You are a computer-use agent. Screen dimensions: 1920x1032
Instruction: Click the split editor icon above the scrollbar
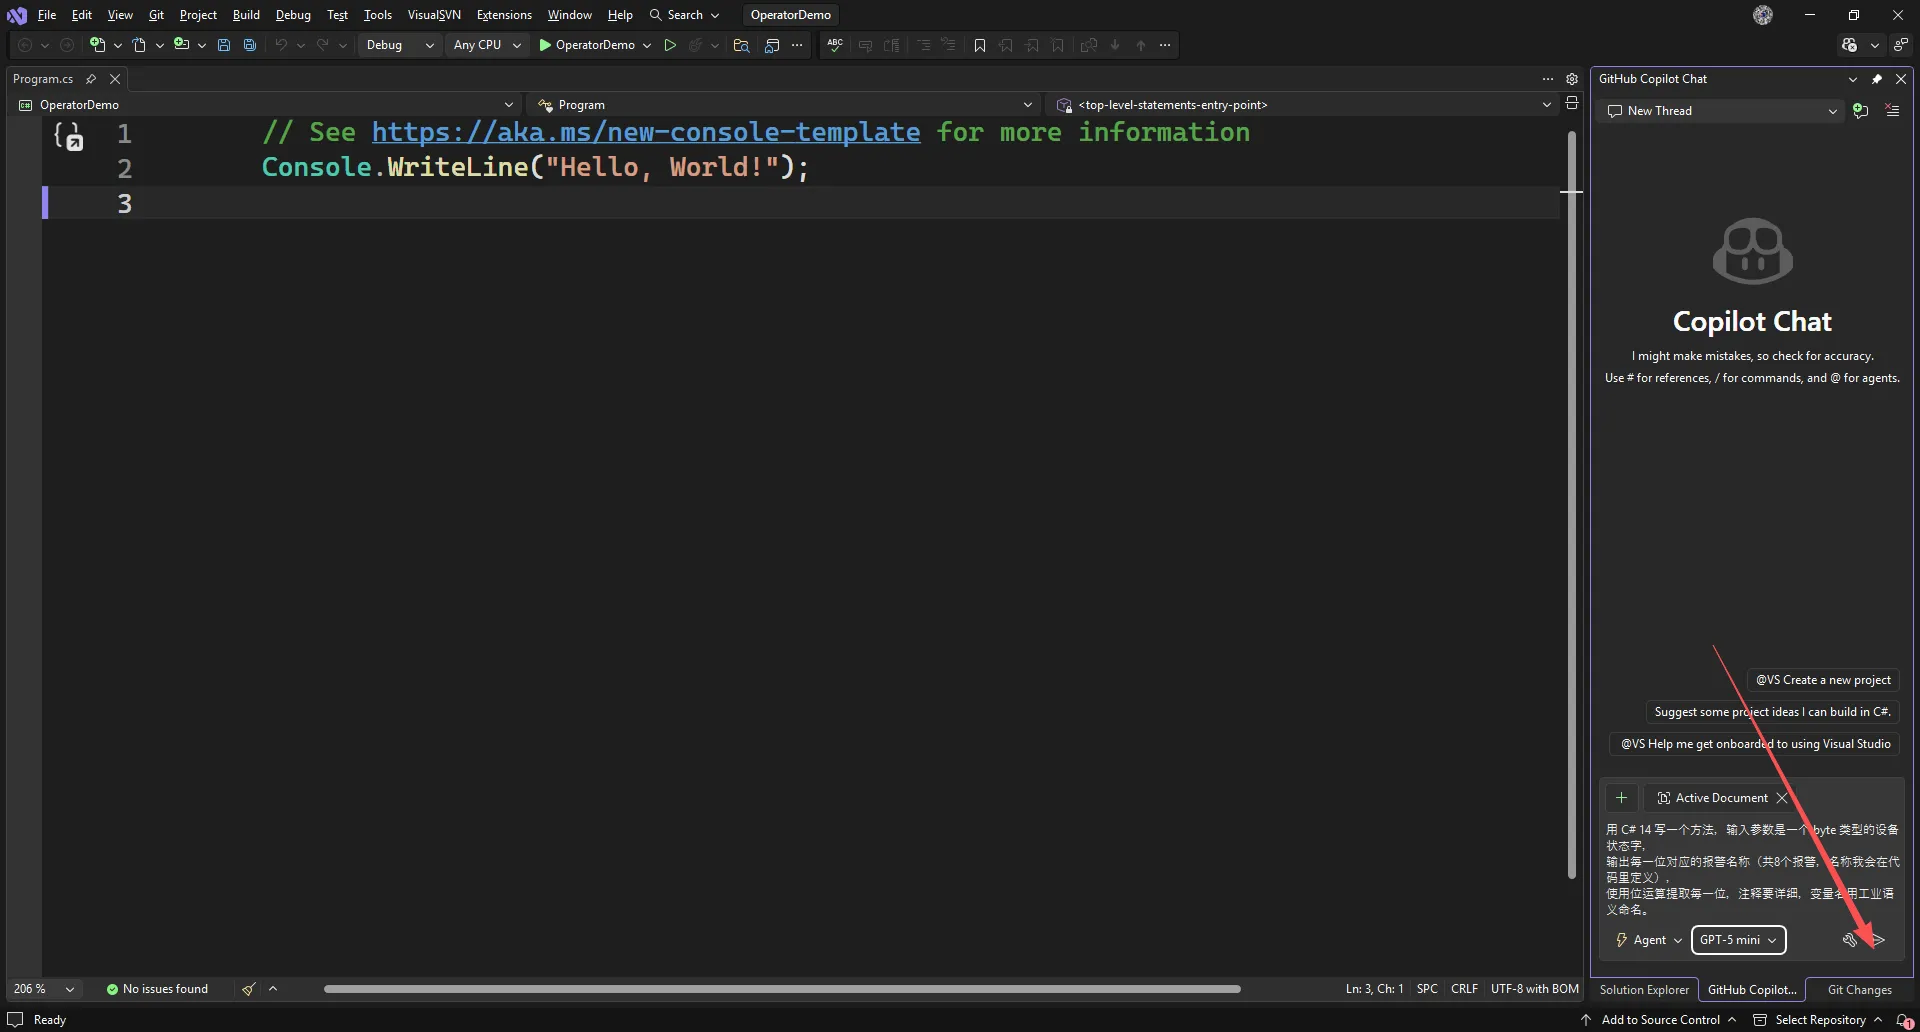point(1572,104)
